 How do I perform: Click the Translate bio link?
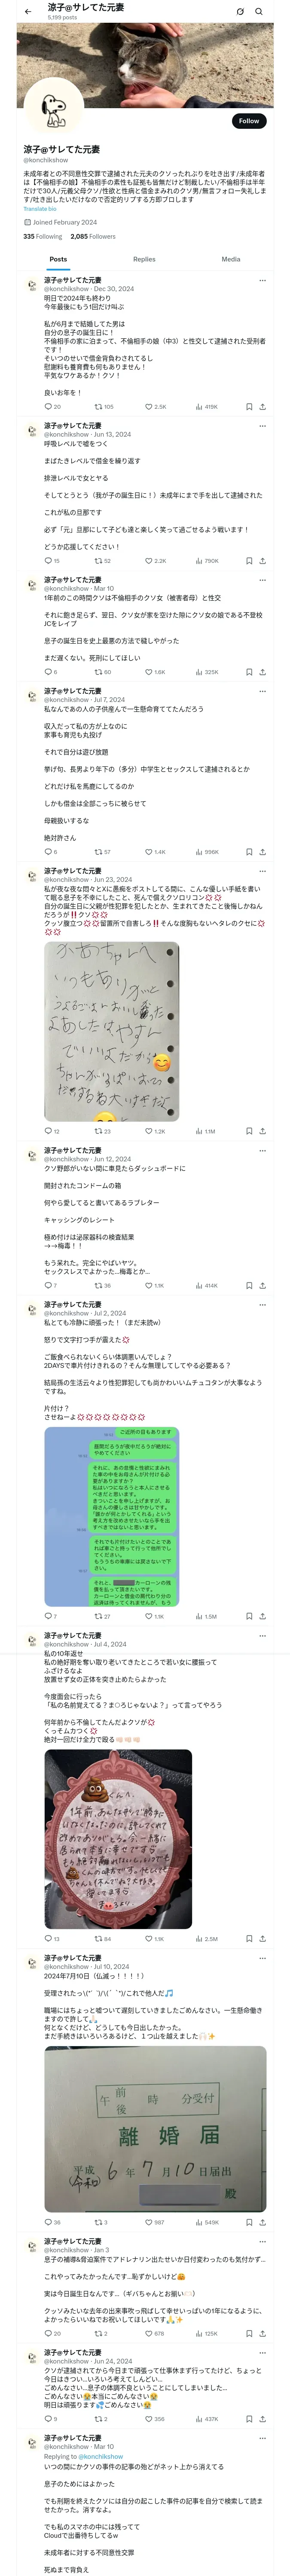(x=40, y=209)
